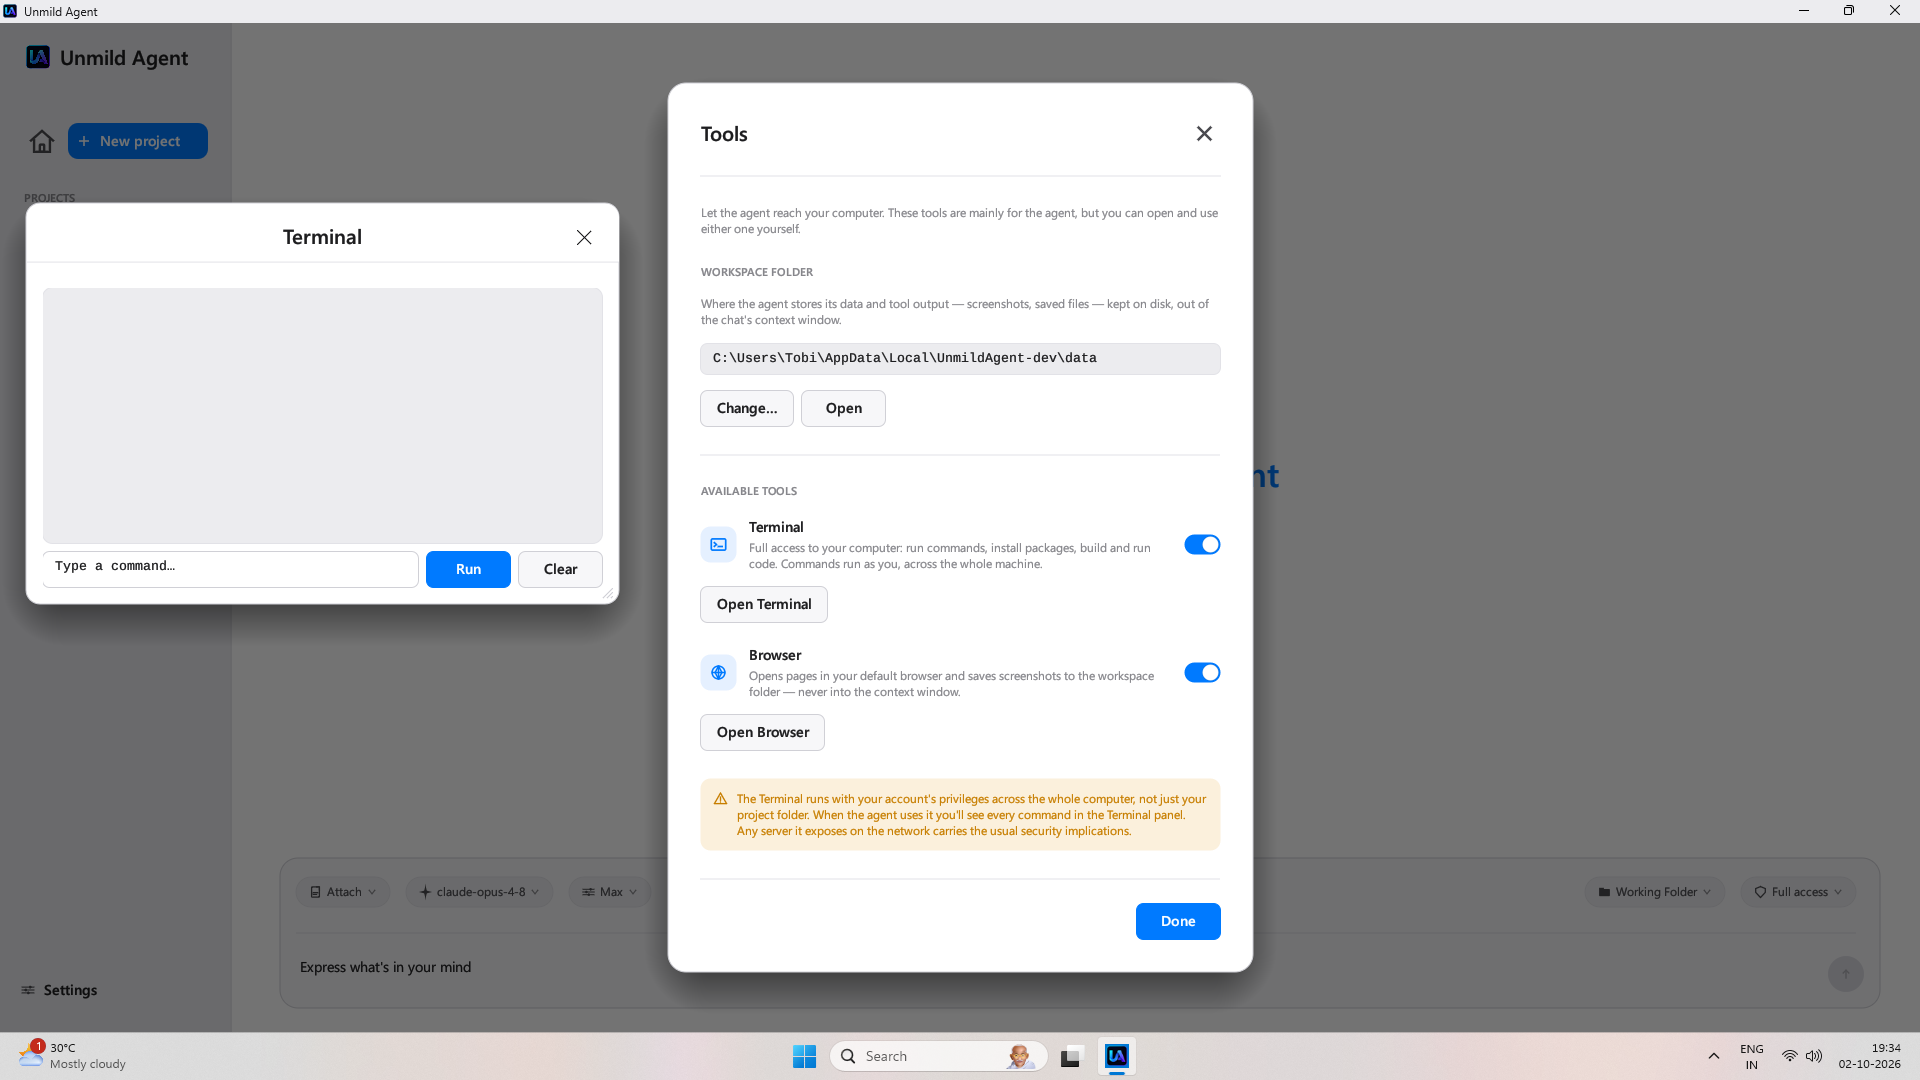Image resolution: width=1920 pixels, height=1080 pixels.
Task: Toggle the Browser tool switch off
Action: coord(1202,673)
